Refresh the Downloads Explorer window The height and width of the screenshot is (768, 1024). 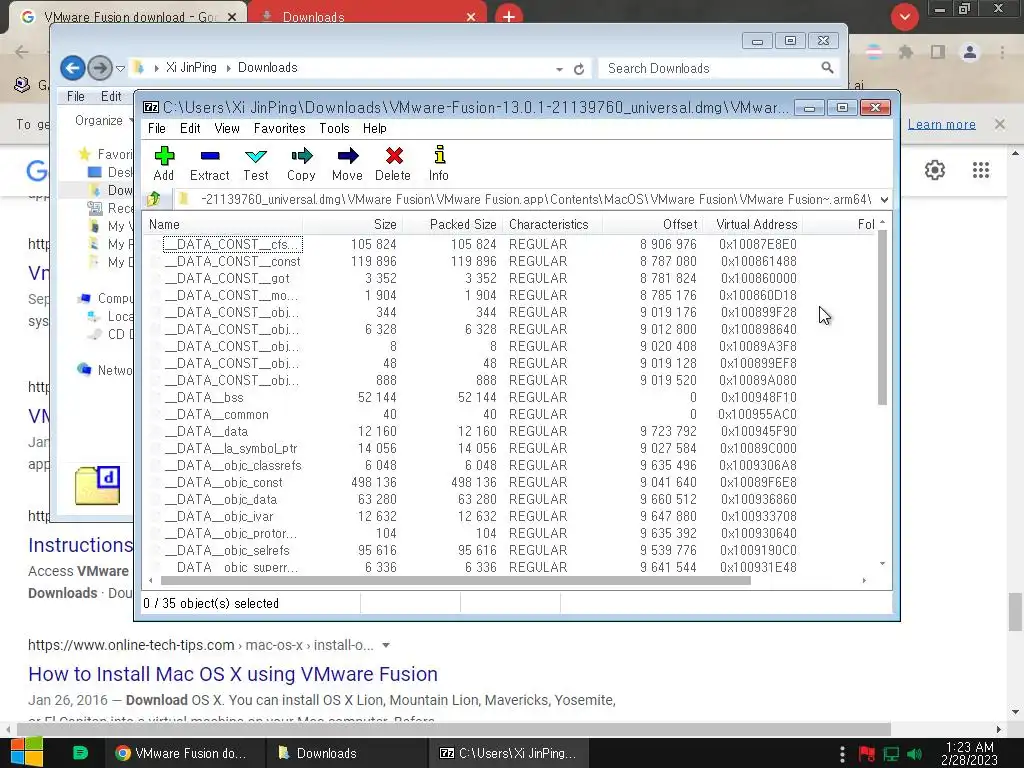point(579,69)
